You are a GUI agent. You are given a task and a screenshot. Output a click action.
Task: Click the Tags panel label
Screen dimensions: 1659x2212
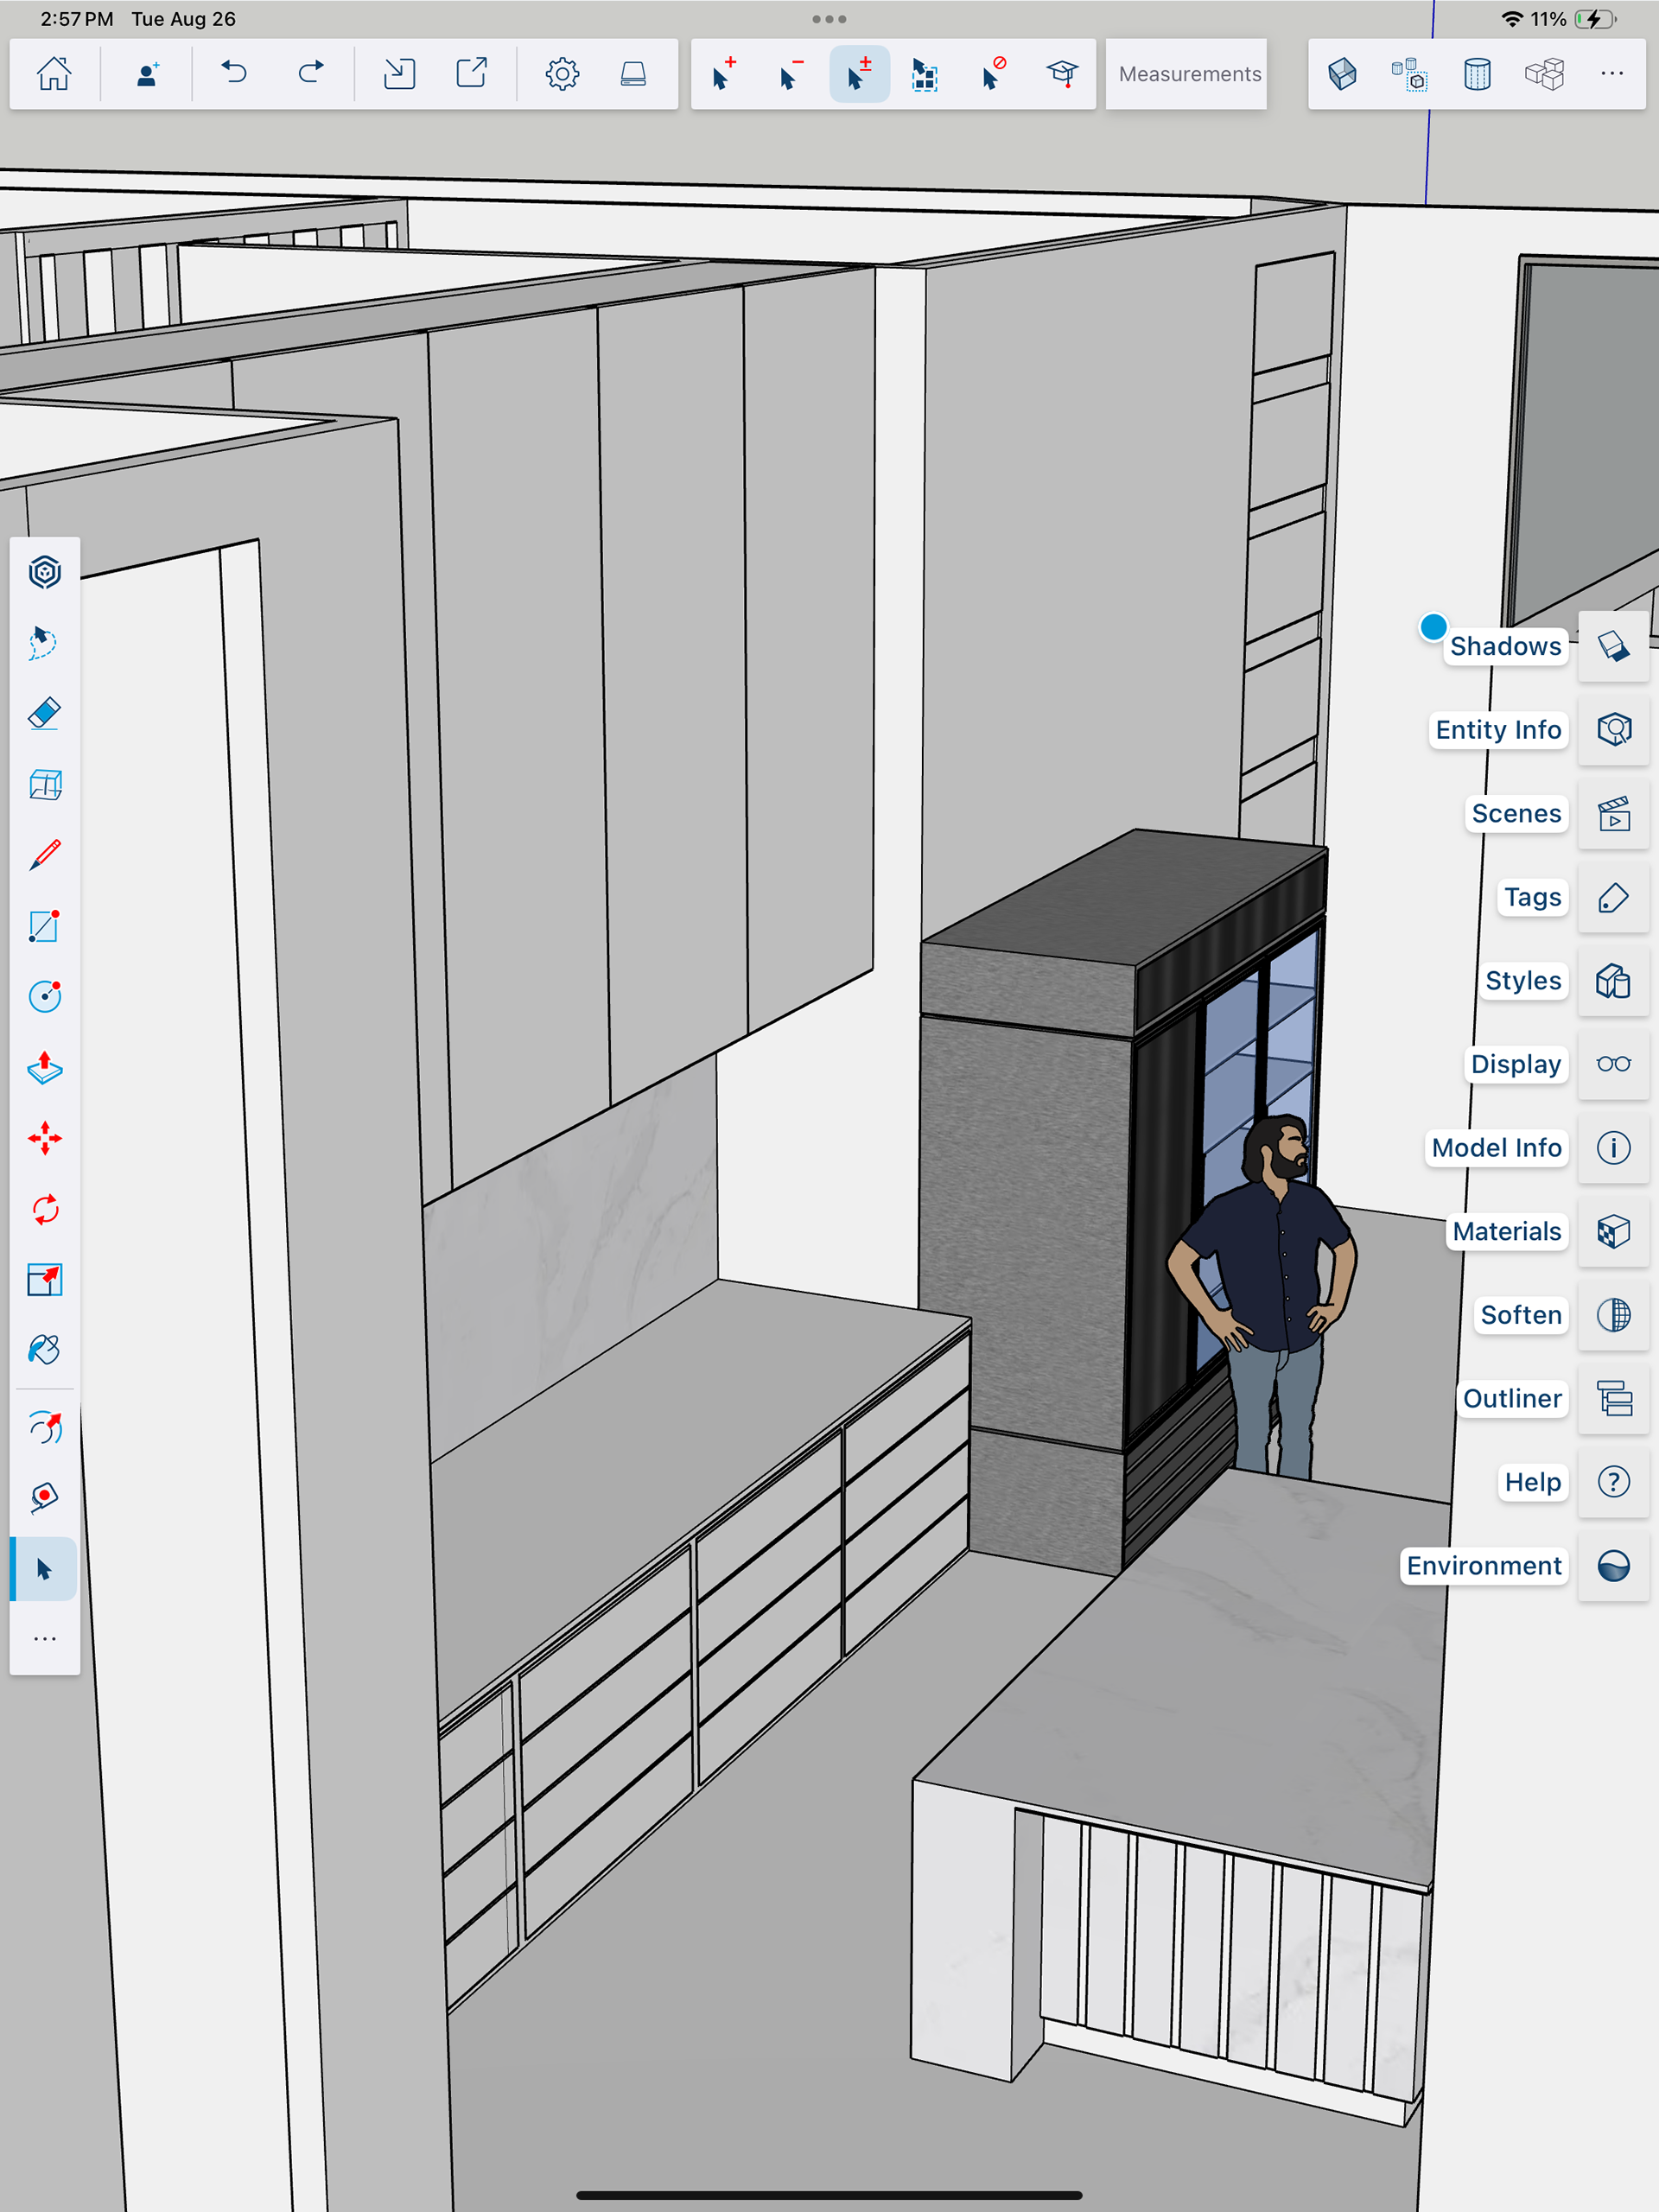tap(1531, 897)
